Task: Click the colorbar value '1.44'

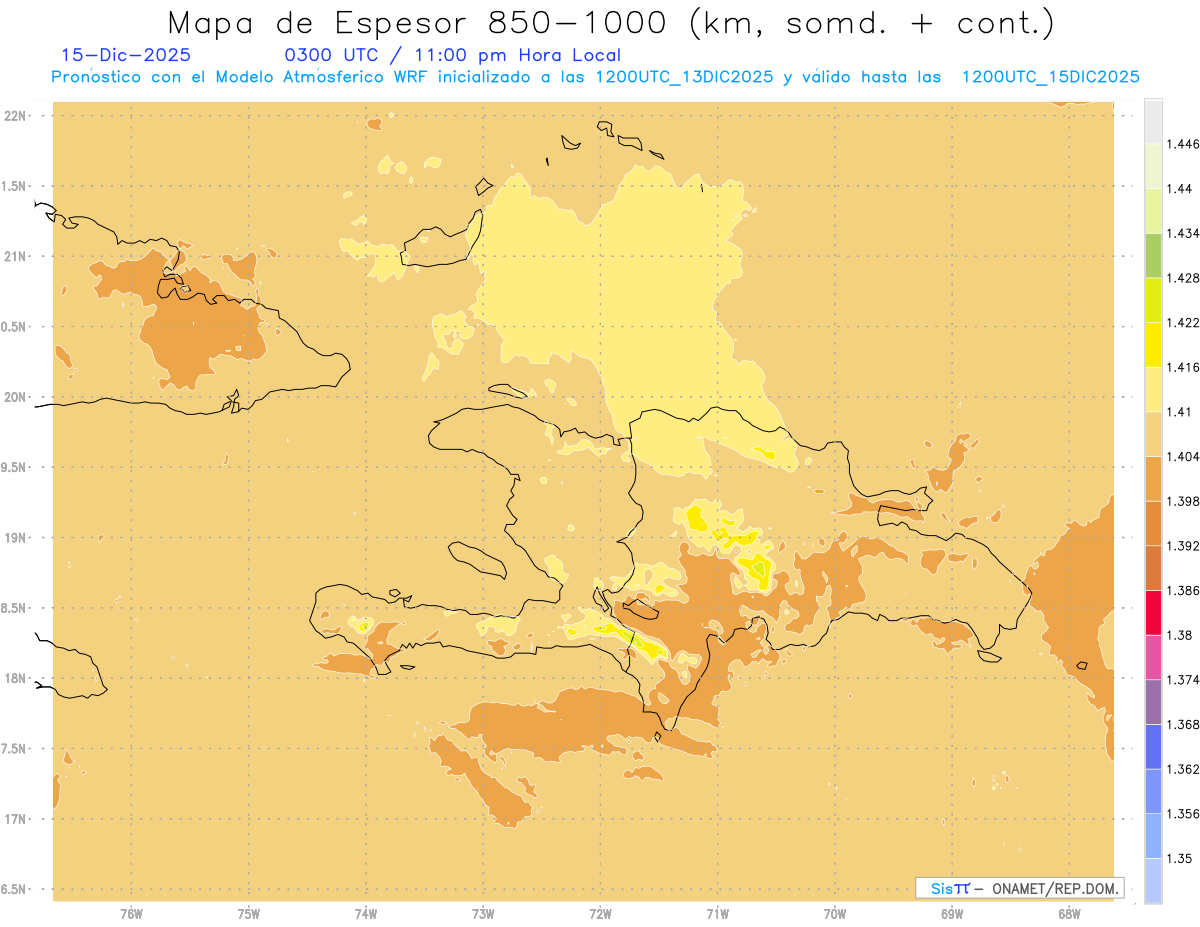Action: (x=1180, y=189)
